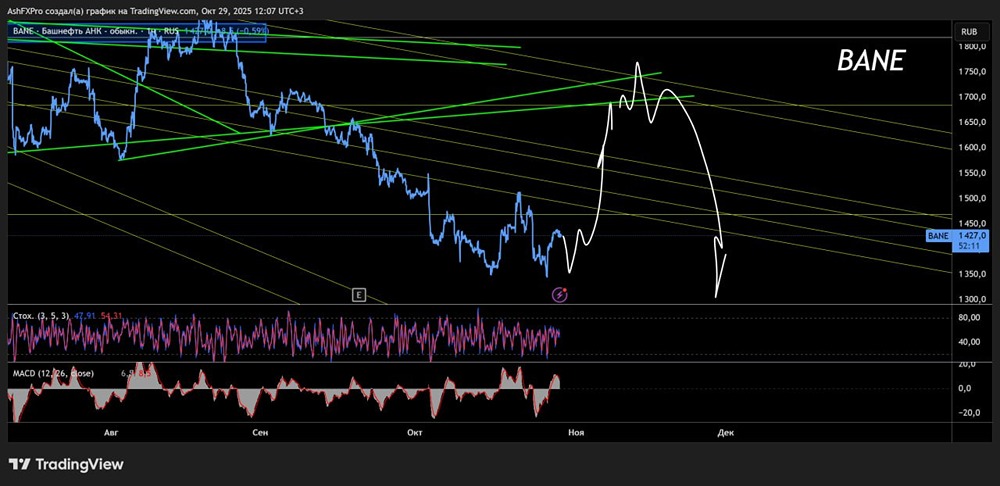Click the 1 450,0 price axis label
The image size is (1000, 486).
pos(973,223)
